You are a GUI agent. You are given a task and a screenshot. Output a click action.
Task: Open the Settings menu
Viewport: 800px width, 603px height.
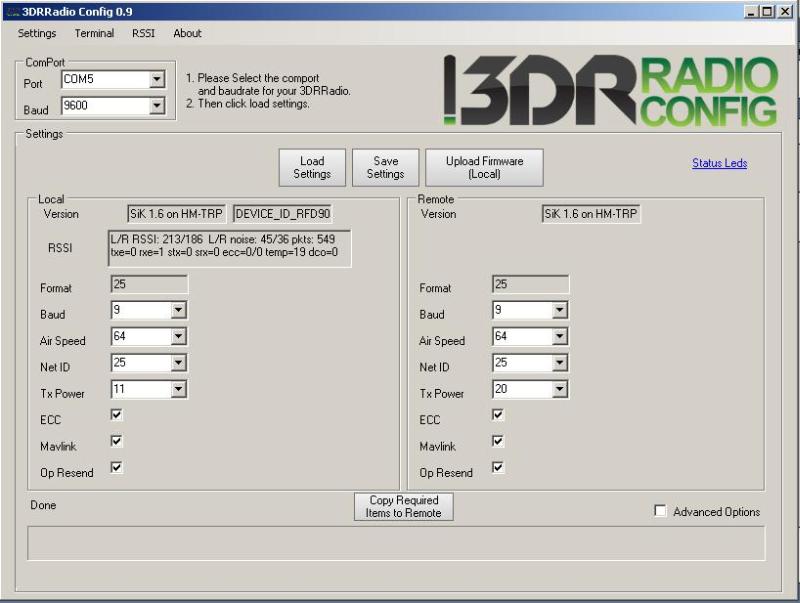point(36,33)
